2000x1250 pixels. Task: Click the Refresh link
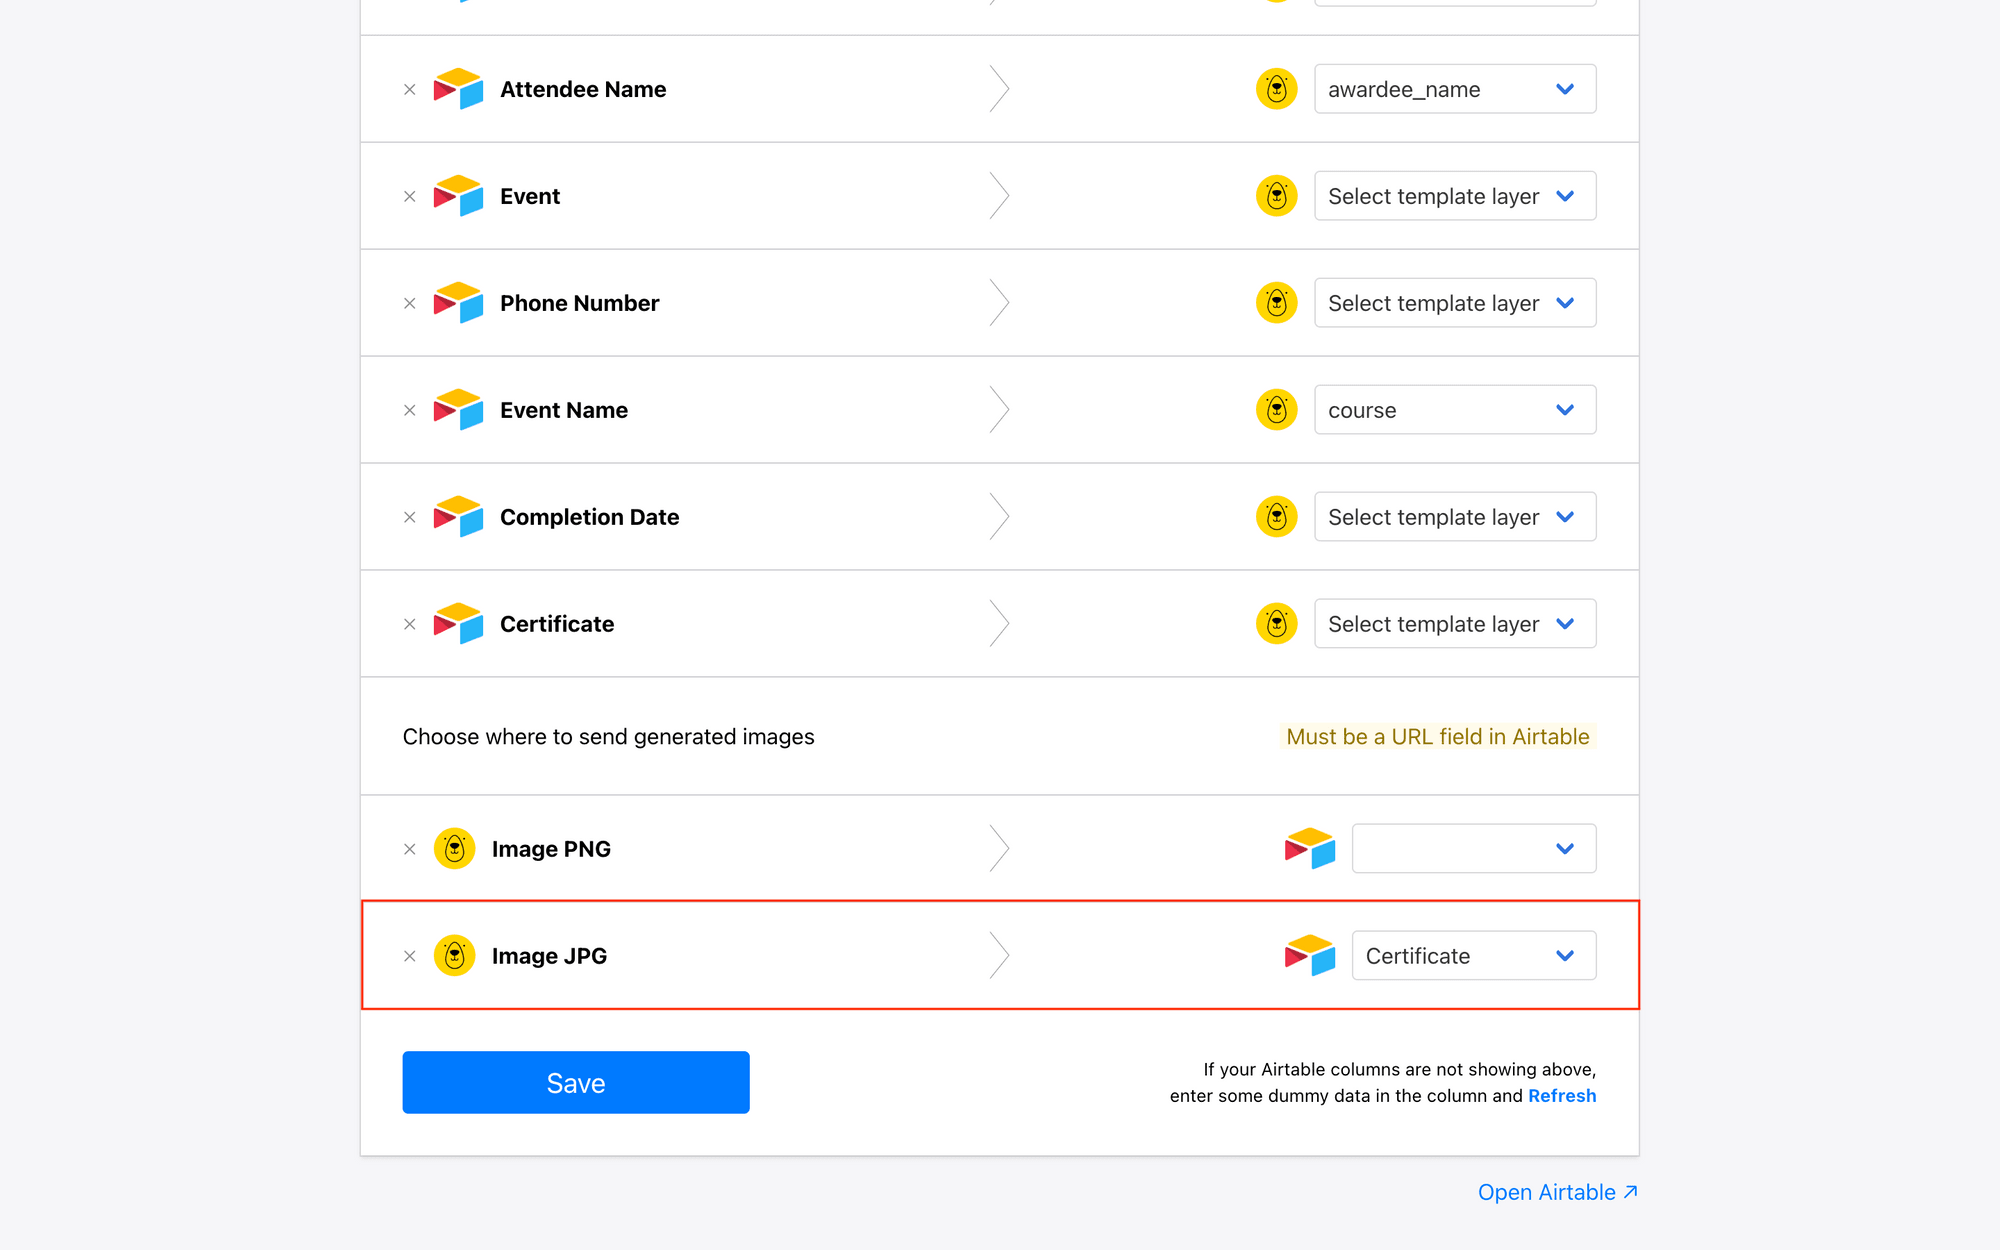[1562, 1096]
